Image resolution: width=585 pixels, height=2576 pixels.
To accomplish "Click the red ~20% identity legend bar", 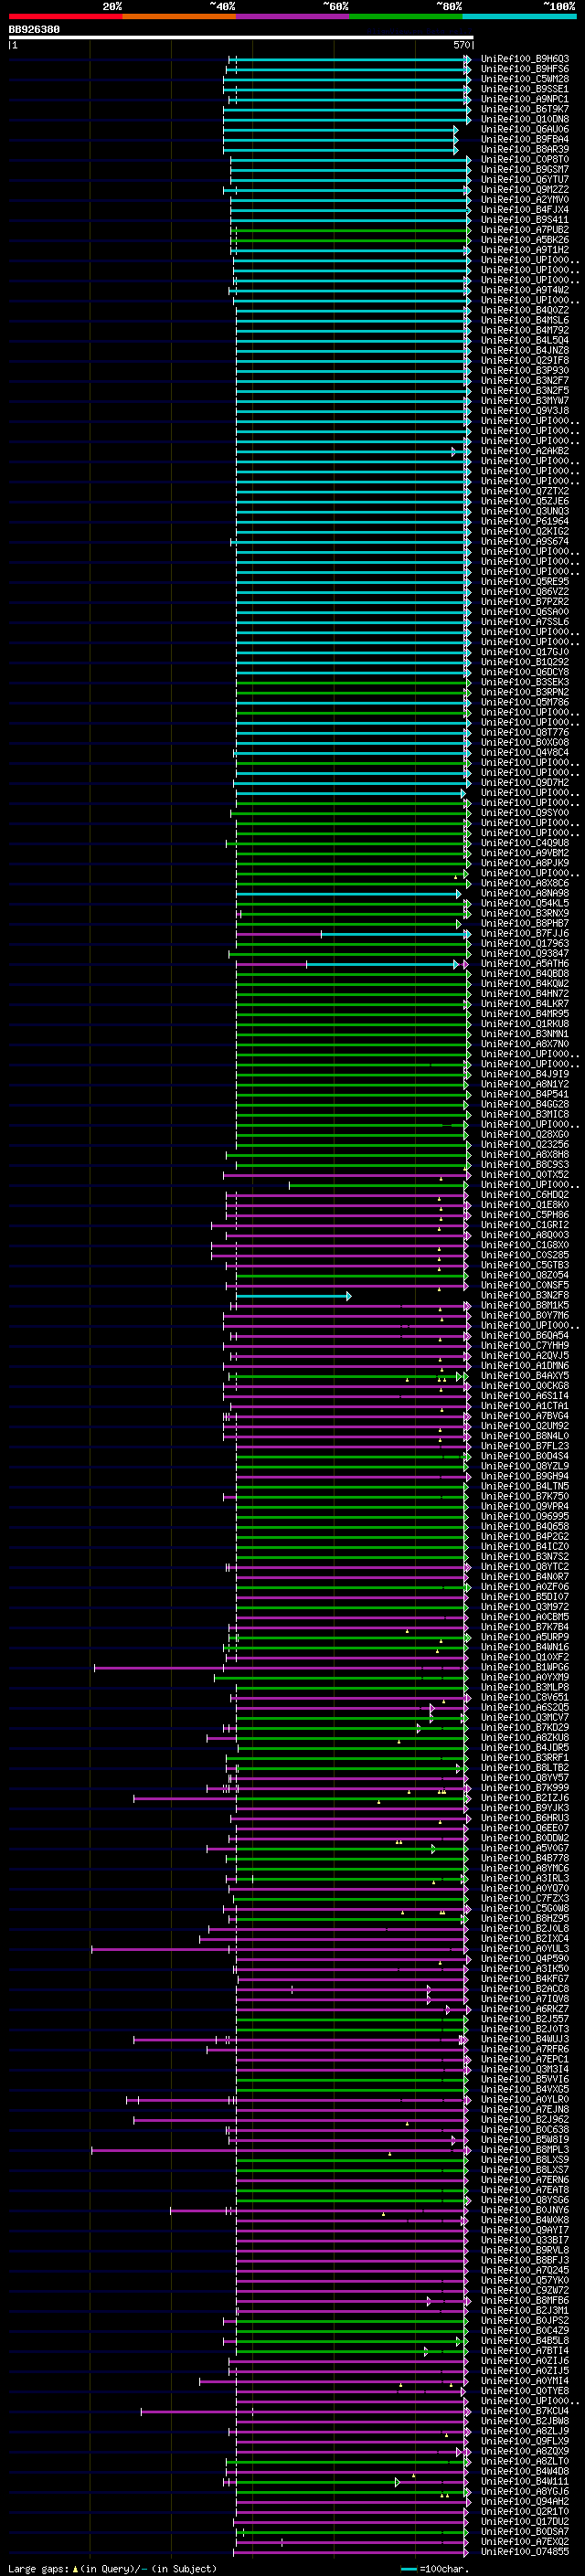I will (x=65, y=16).
